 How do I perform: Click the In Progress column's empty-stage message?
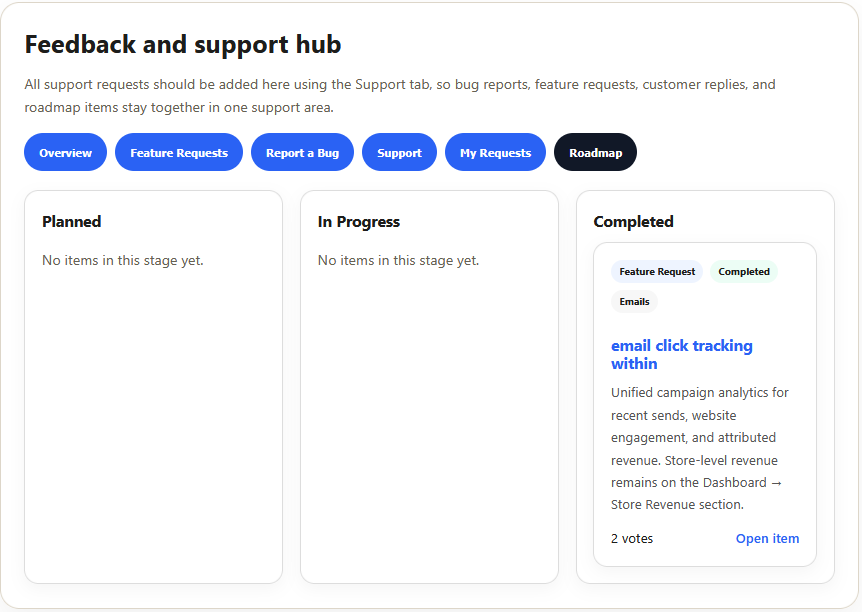click(x=399, y=260)
